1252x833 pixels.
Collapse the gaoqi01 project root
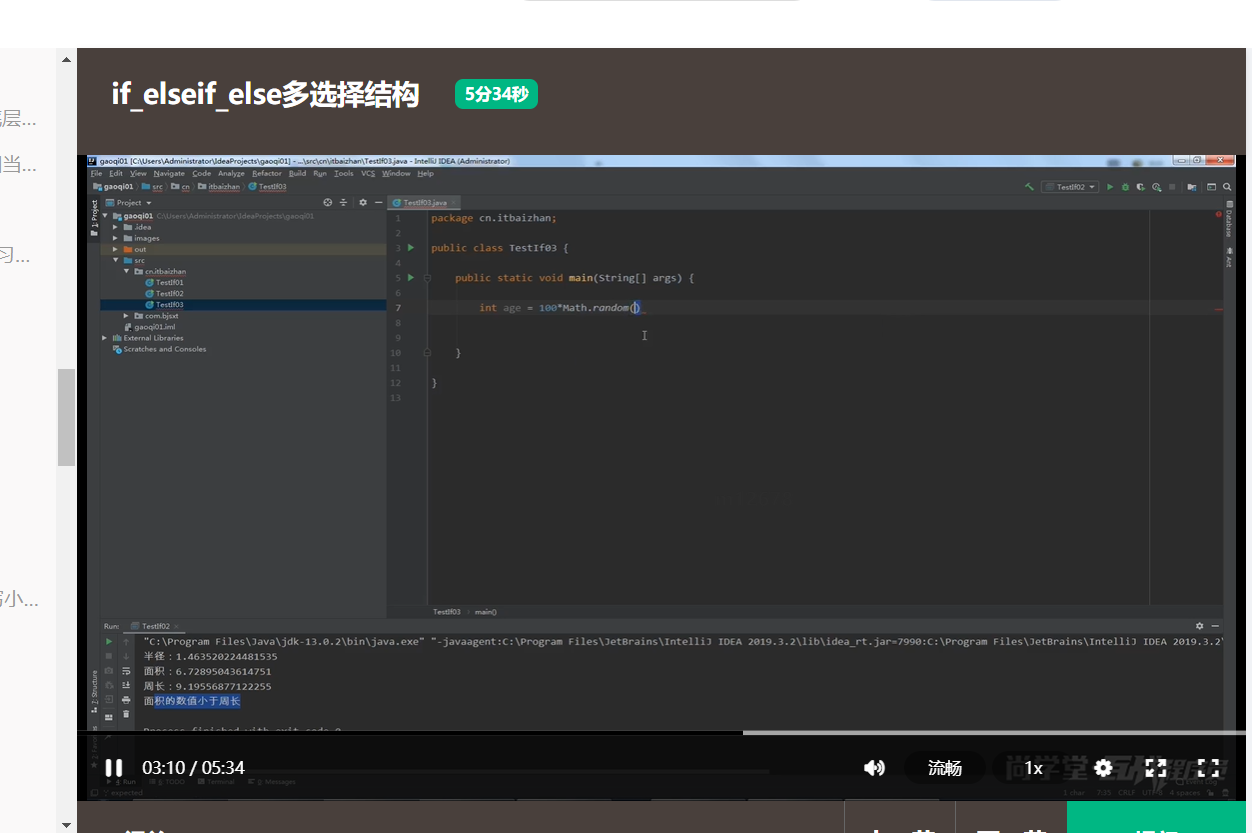coord(105,215)
